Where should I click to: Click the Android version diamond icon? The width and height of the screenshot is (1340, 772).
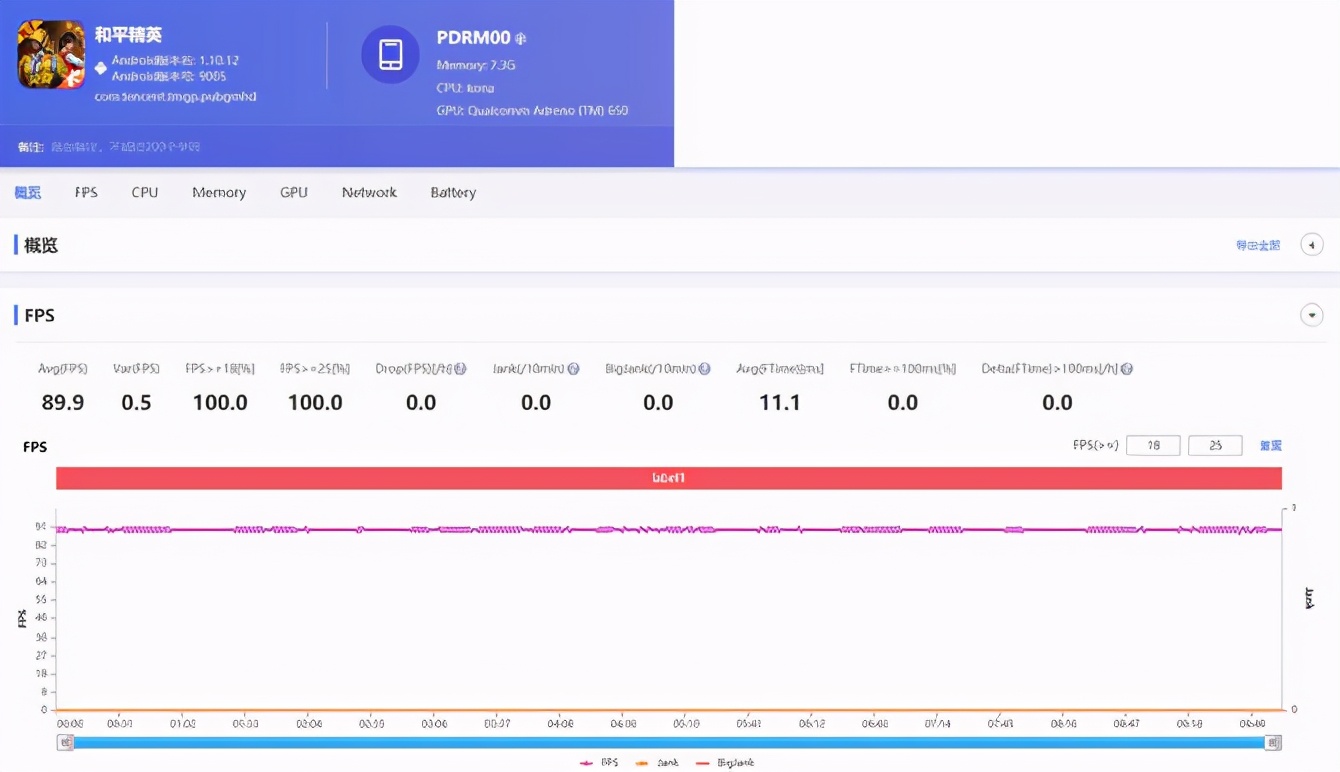pos(101,68)
